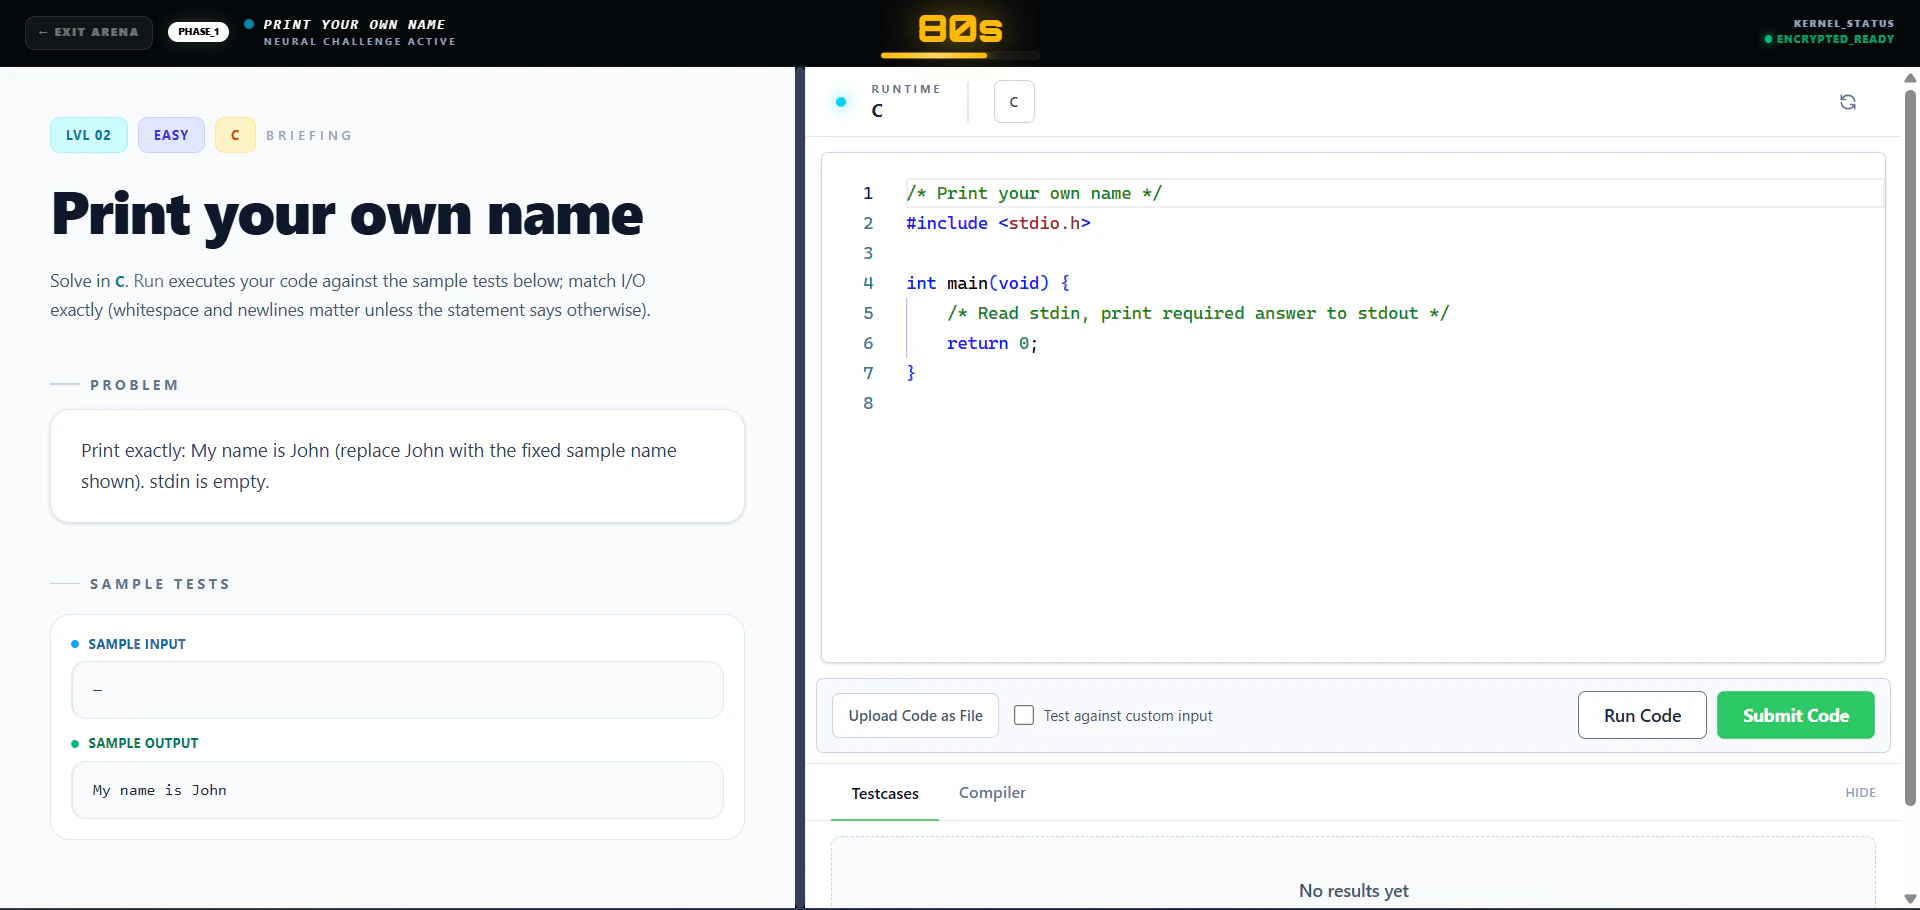Place cursor on the #include <stdio.h> line

[998, 223]
